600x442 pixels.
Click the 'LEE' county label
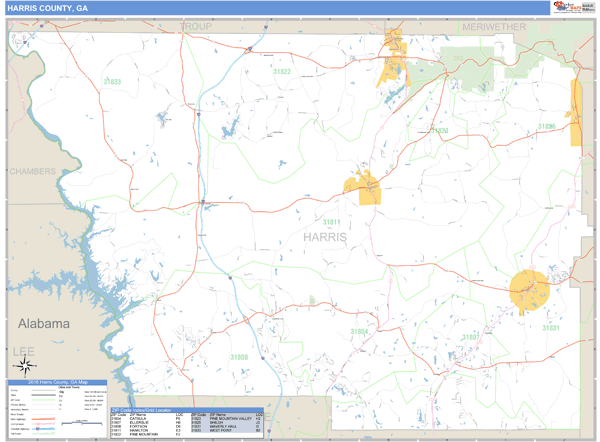coord(24,351)
